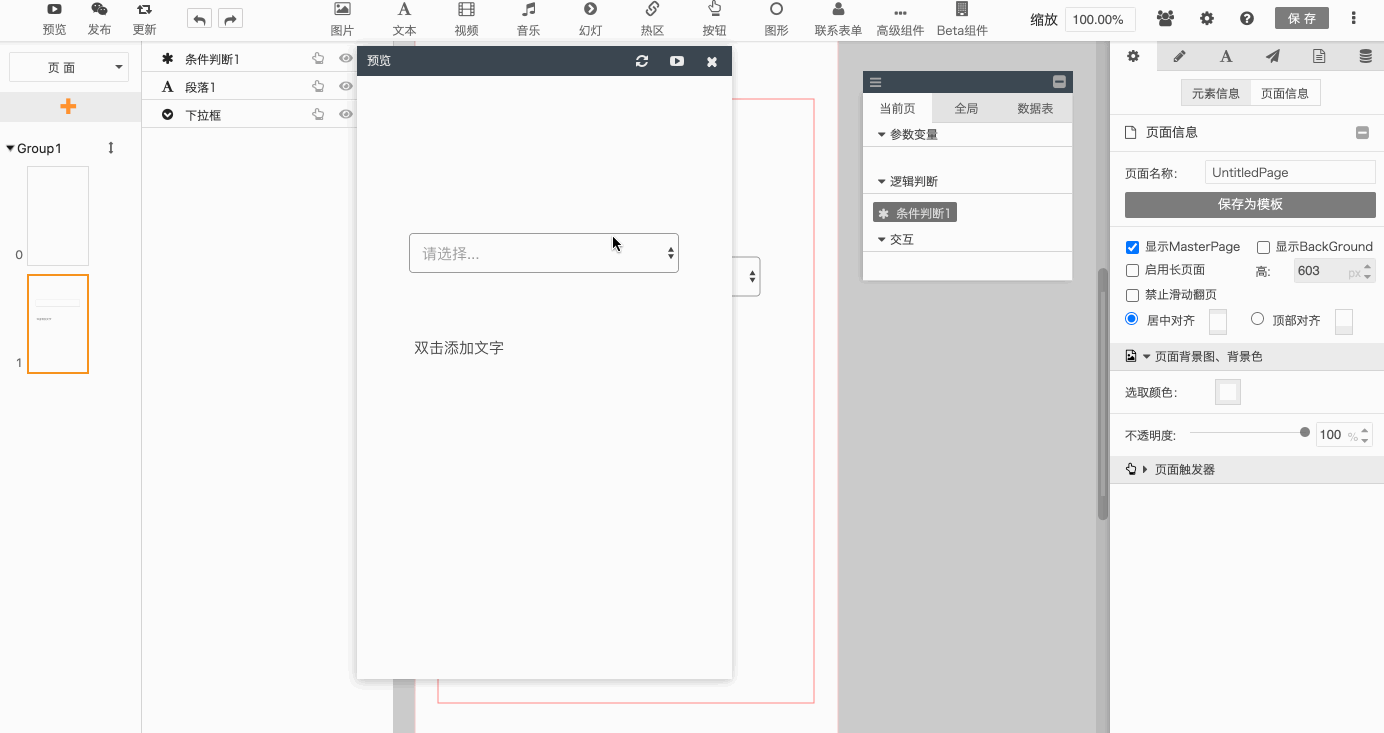Image resolution: width=1384 pixels, height=733 pixels.
Task: Click the undo arrow in the toolbar
Action: tap(199, 19)
